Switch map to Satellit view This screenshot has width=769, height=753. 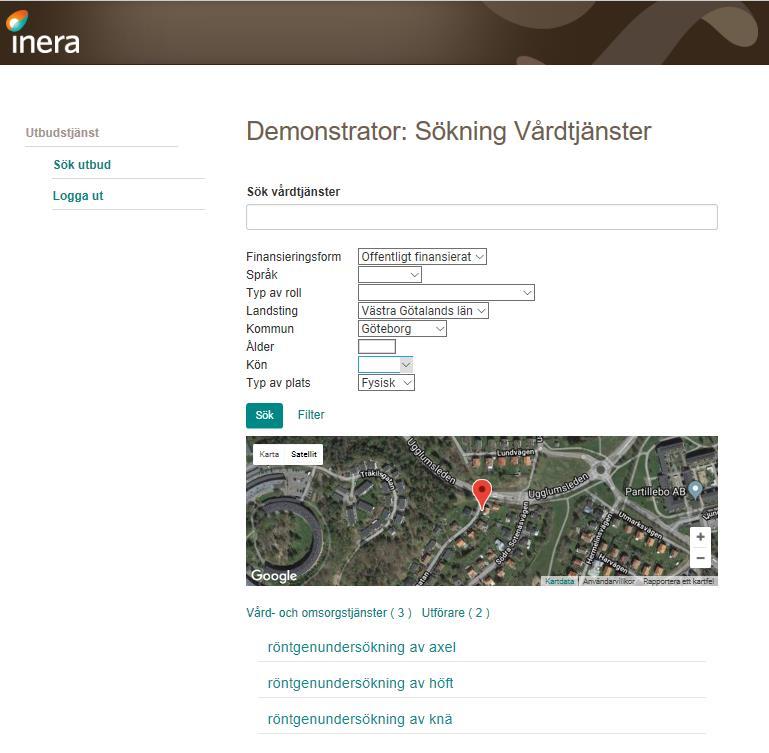point(304,454)
